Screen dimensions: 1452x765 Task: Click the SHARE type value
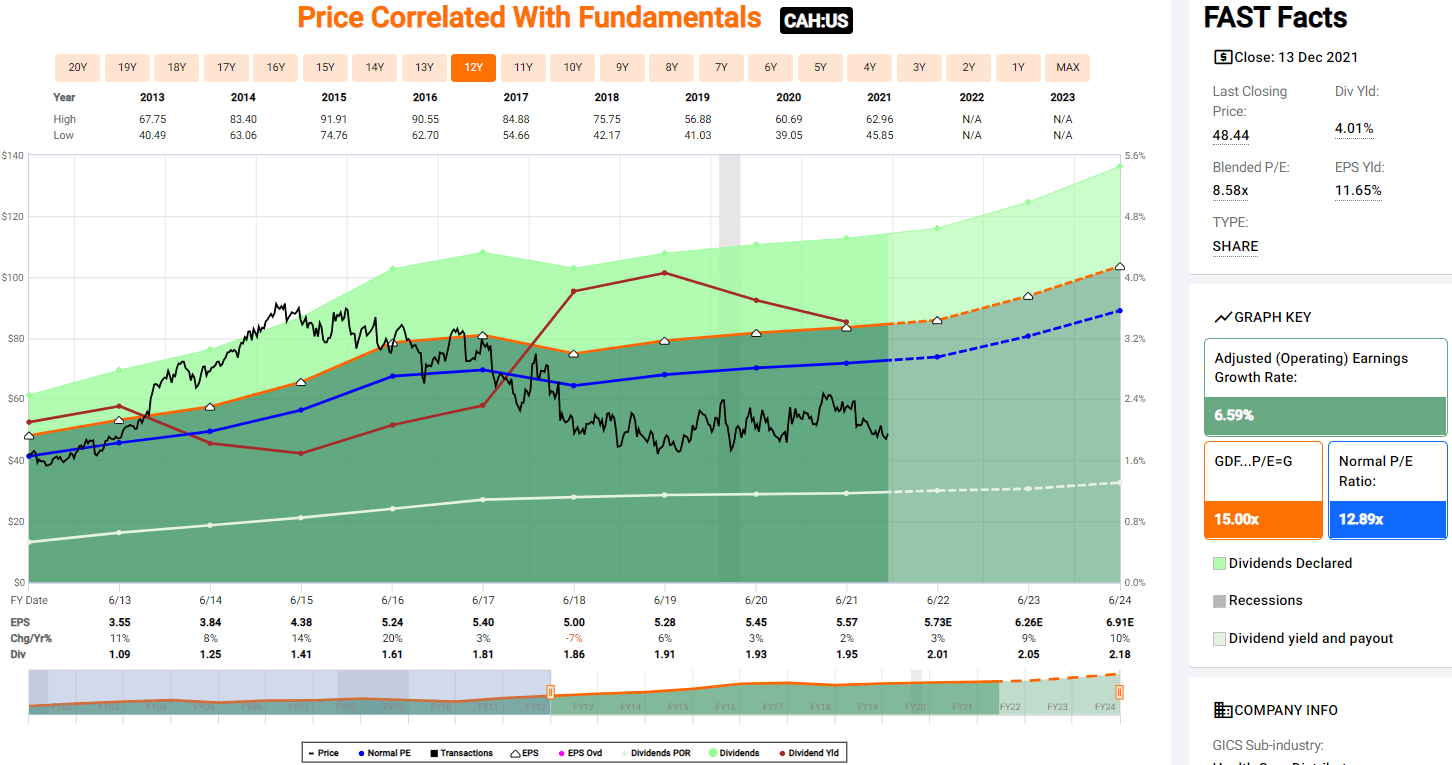[x=1236, y=246]
